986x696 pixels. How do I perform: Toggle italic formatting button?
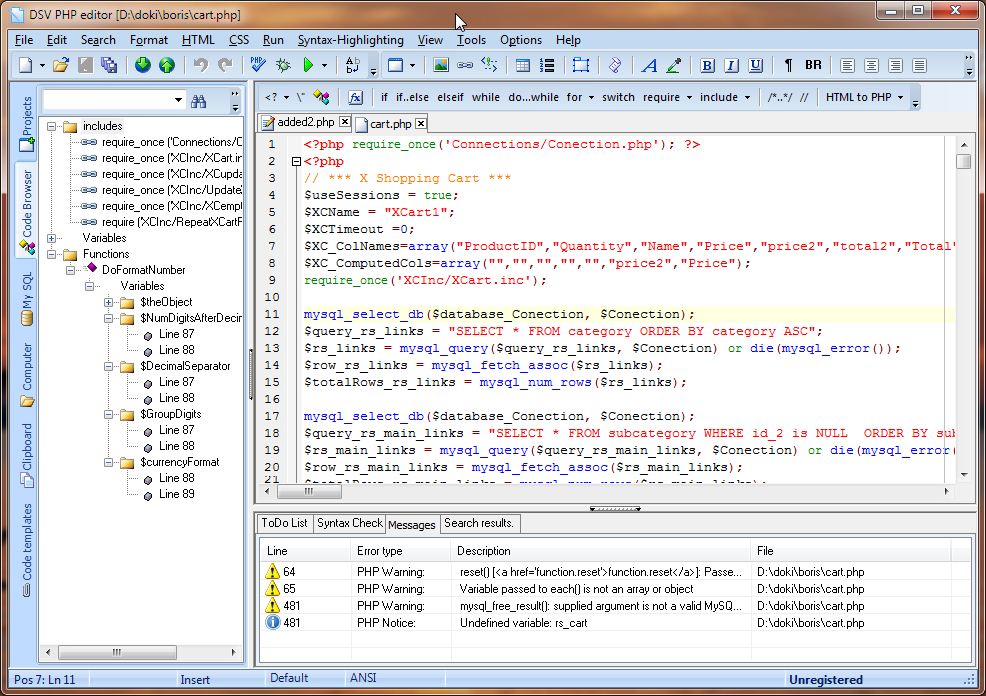tap(731, 66)
